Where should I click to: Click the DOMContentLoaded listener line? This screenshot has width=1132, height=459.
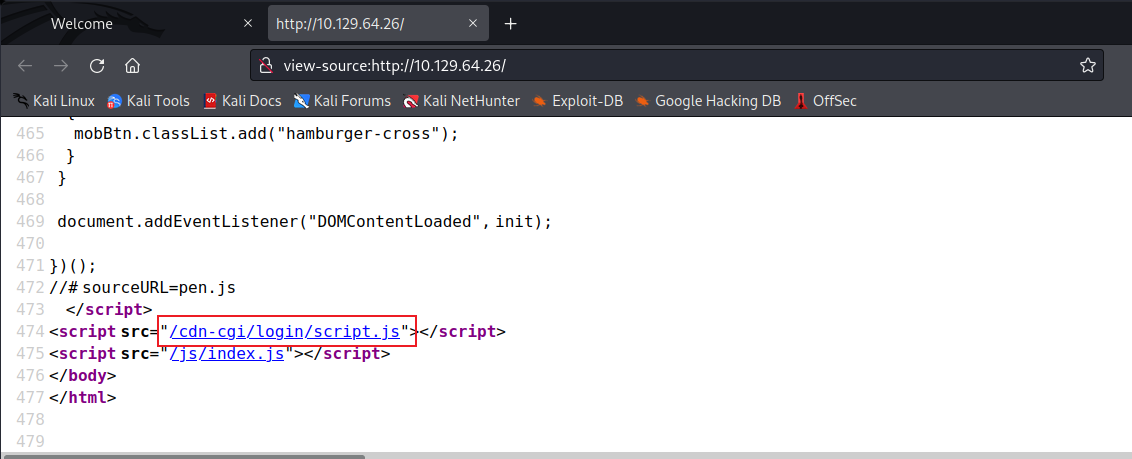tap(304, 222)
